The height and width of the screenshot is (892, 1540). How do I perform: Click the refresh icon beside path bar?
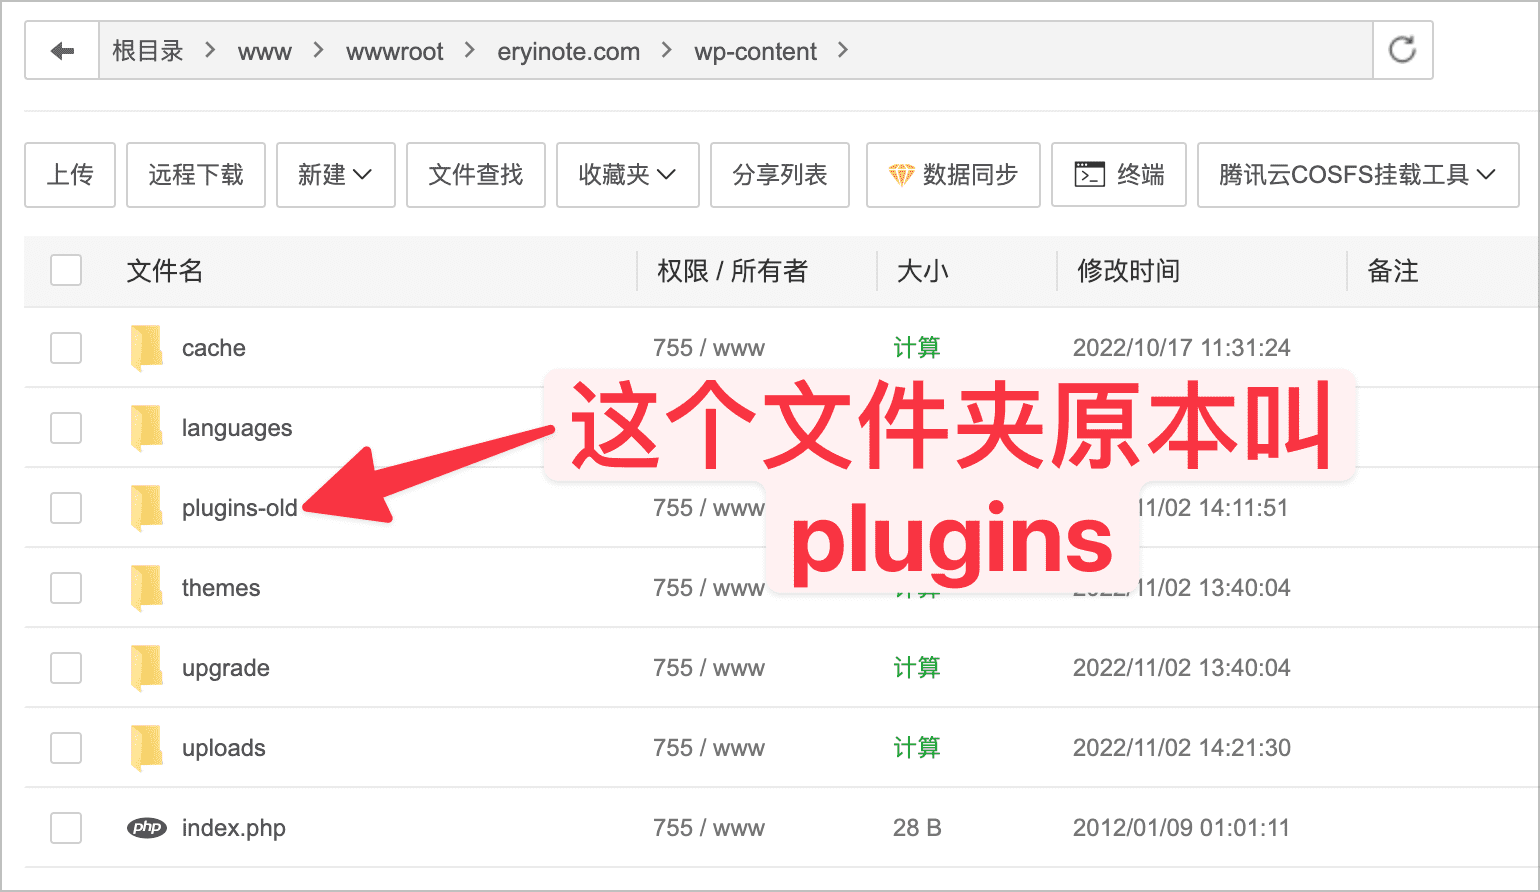pos(1402,50)
